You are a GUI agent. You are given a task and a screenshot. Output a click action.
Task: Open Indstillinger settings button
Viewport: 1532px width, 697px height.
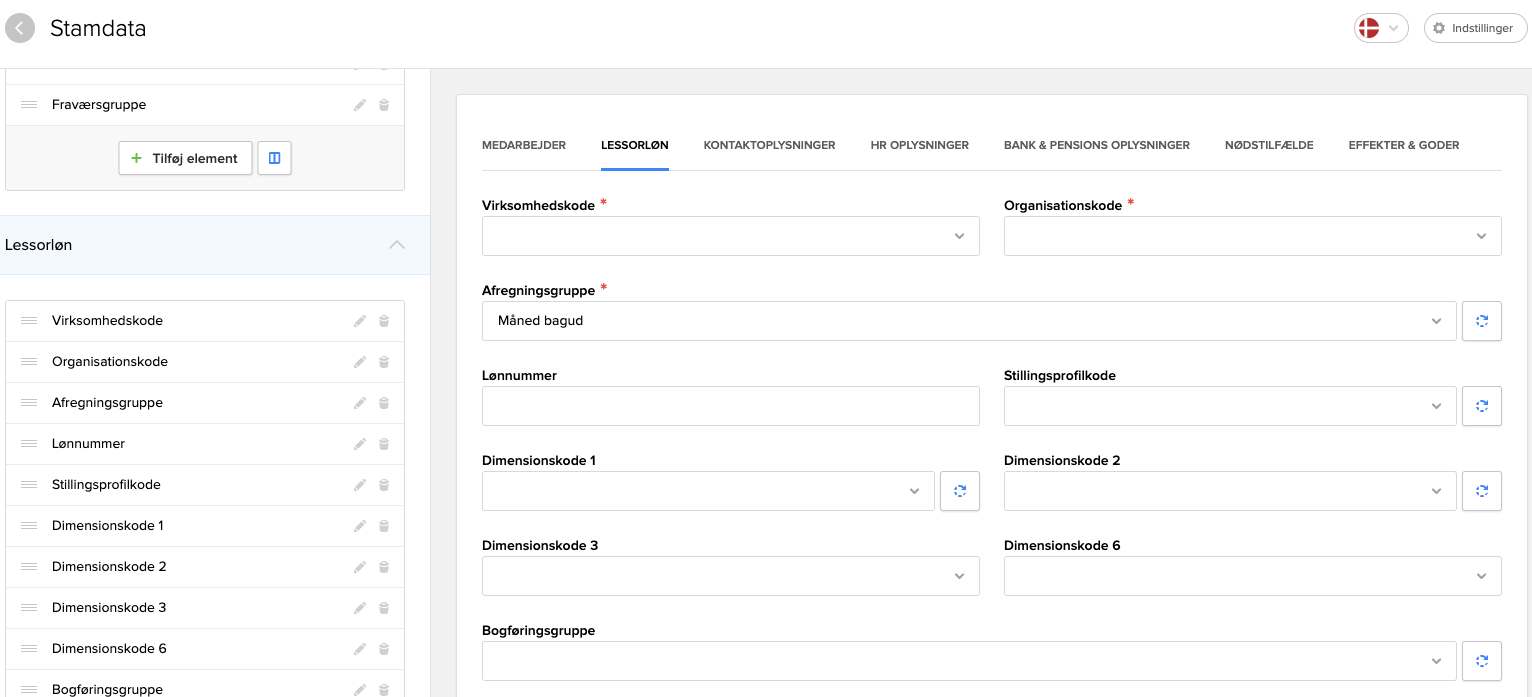[x=1475, y=28]
